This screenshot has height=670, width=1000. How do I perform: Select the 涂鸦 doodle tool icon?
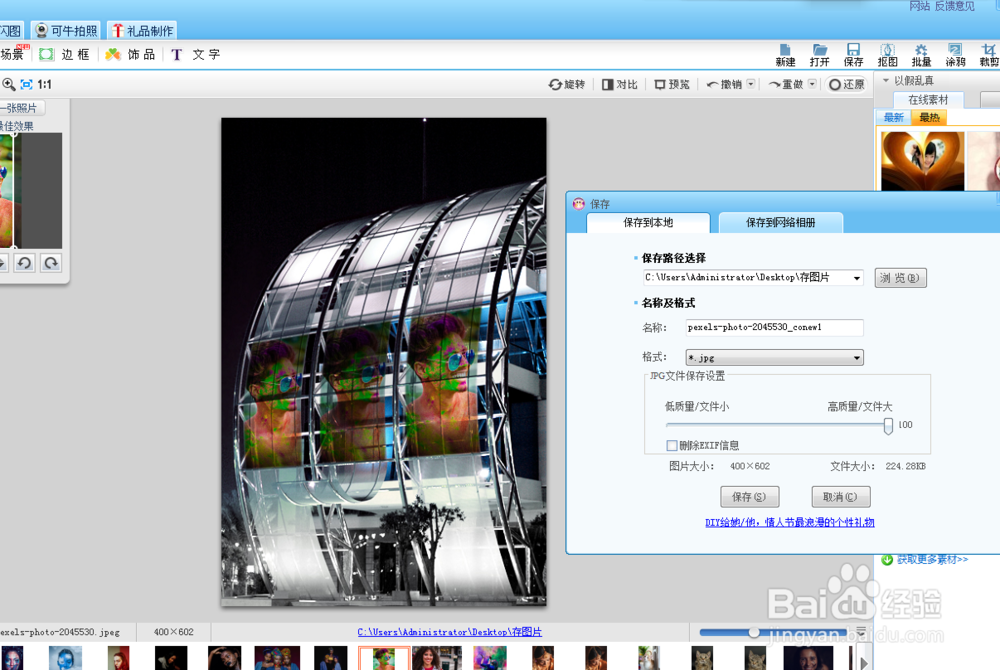point(954,53)
